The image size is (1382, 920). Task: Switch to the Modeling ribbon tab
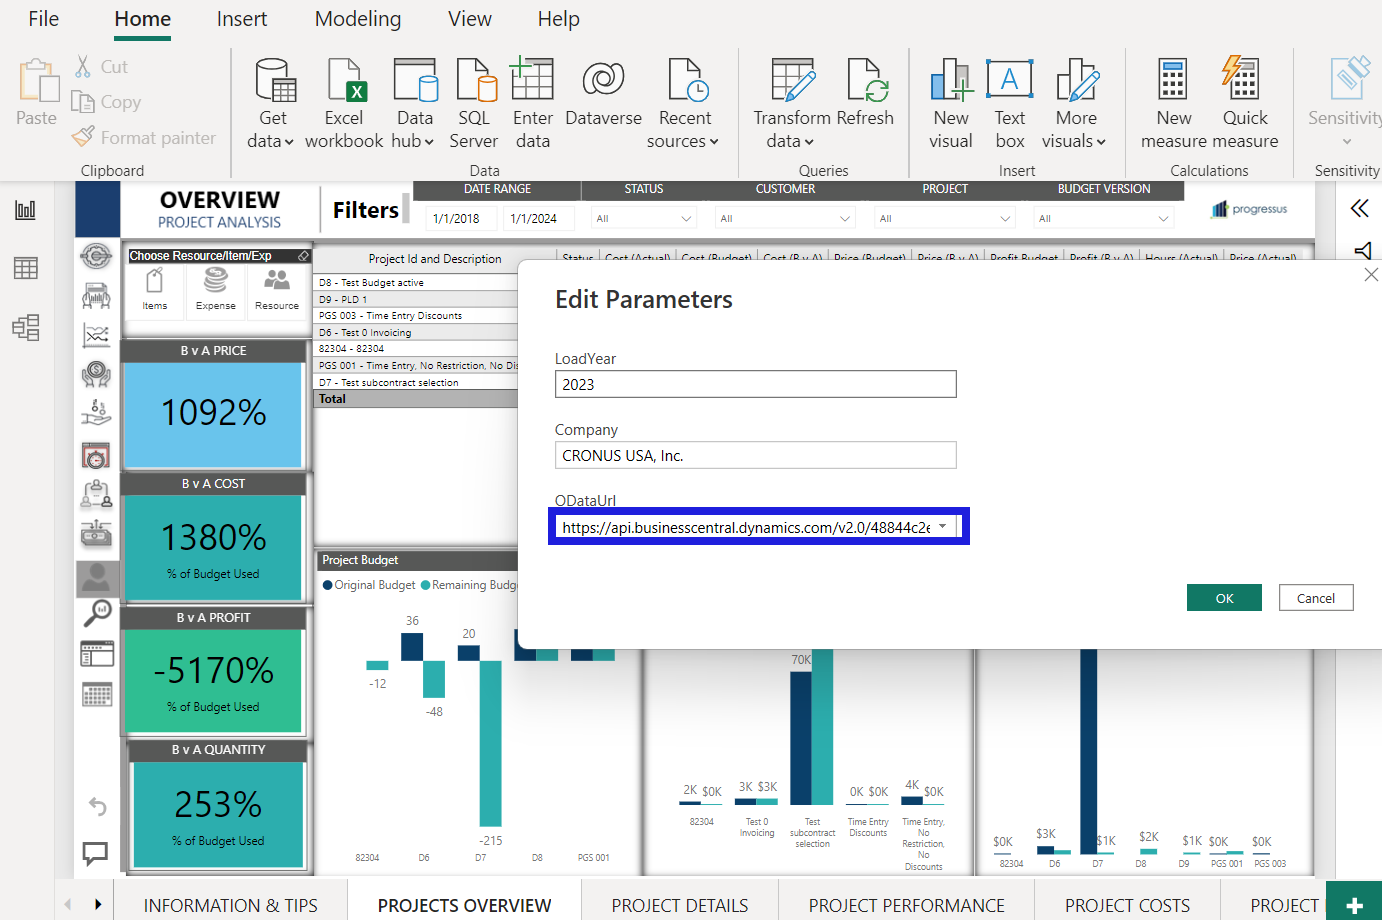357,18
